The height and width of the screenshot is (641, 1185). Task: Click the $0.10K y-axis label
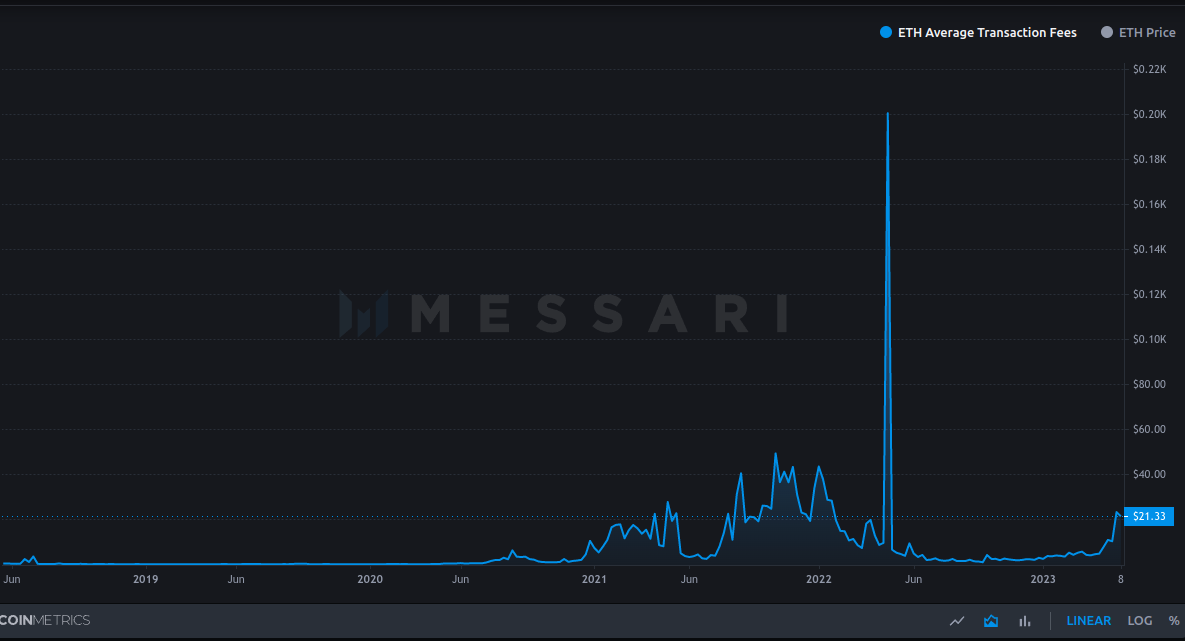1149,339
